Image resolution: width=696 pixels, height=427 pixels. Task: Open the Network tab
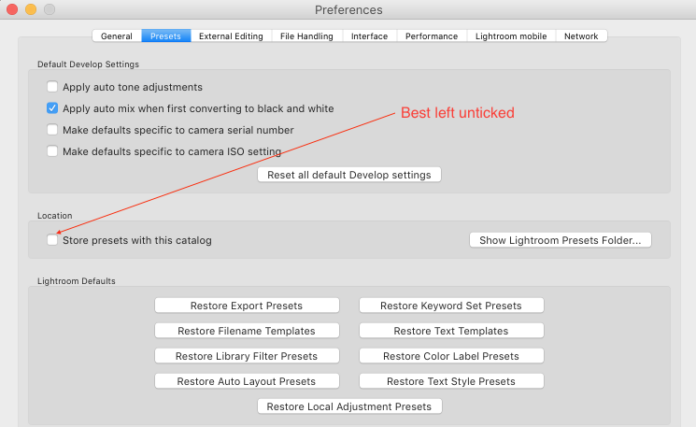click(x=581, y=36)
